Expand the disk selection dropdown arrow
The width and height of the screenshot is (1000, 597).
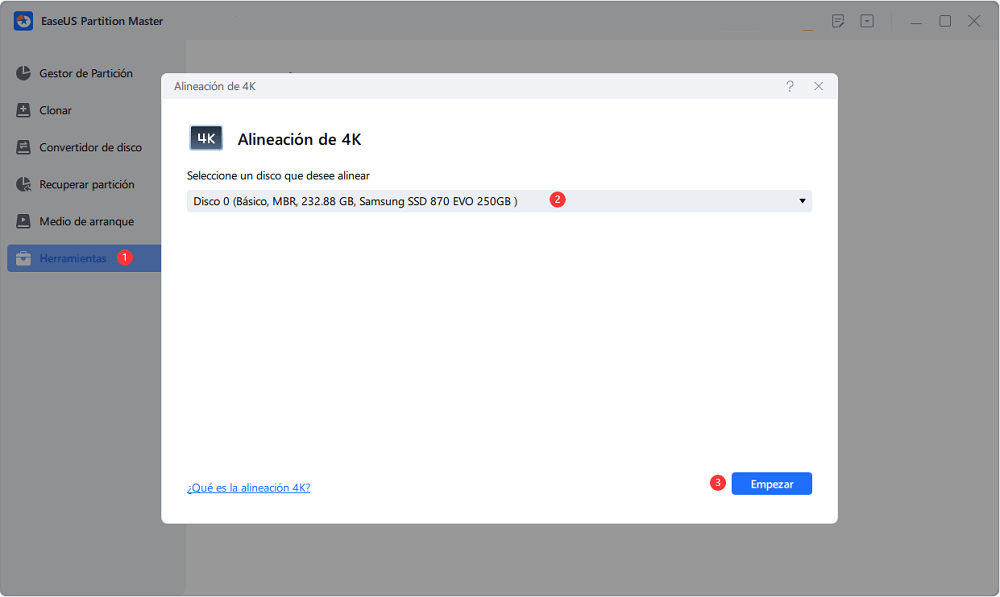pos(802,202)
